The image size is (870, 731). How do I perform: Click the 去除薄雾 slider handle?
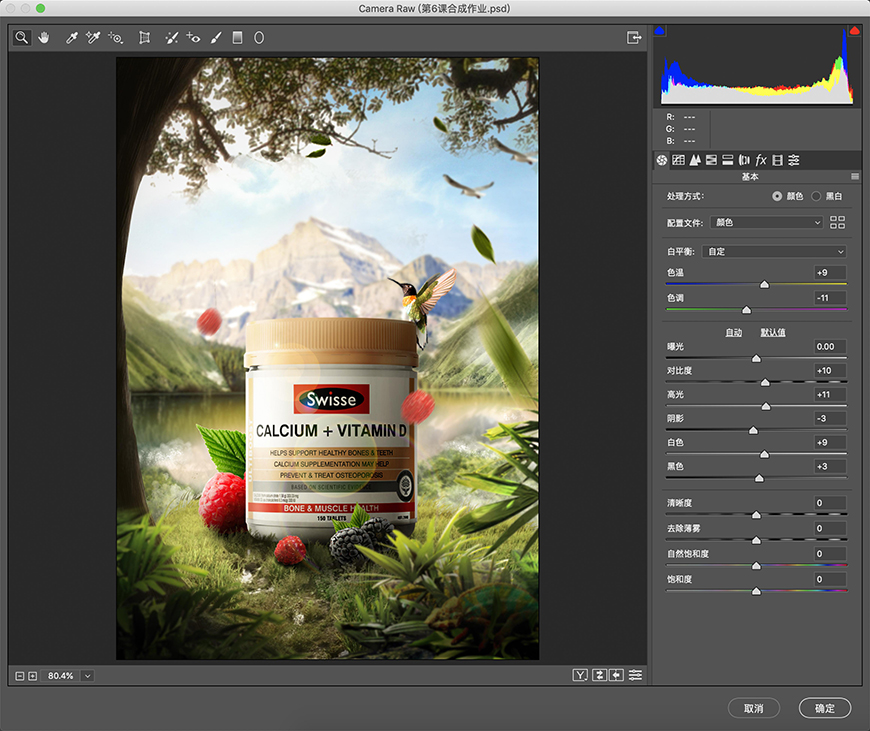pos(756,540)
